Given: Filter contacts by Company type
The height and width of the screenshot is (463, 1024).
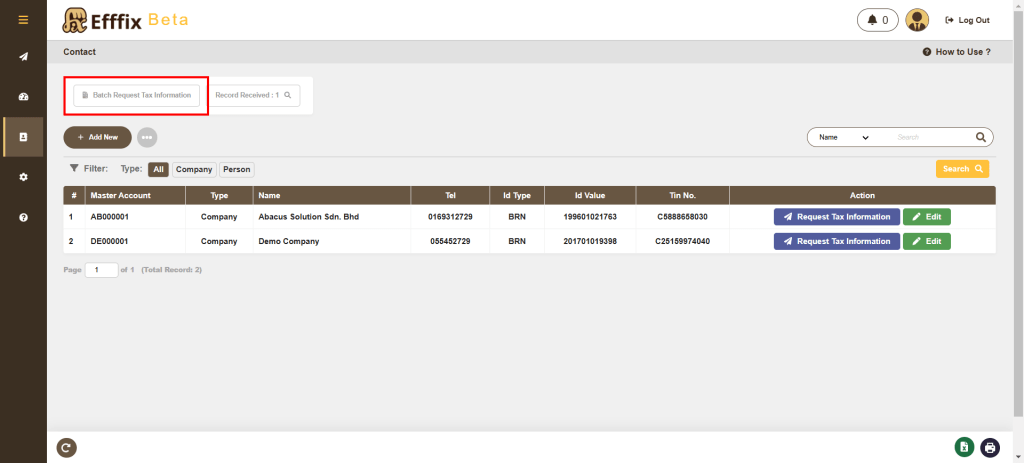Looking at the screenshot, I should tap(194, 170).
